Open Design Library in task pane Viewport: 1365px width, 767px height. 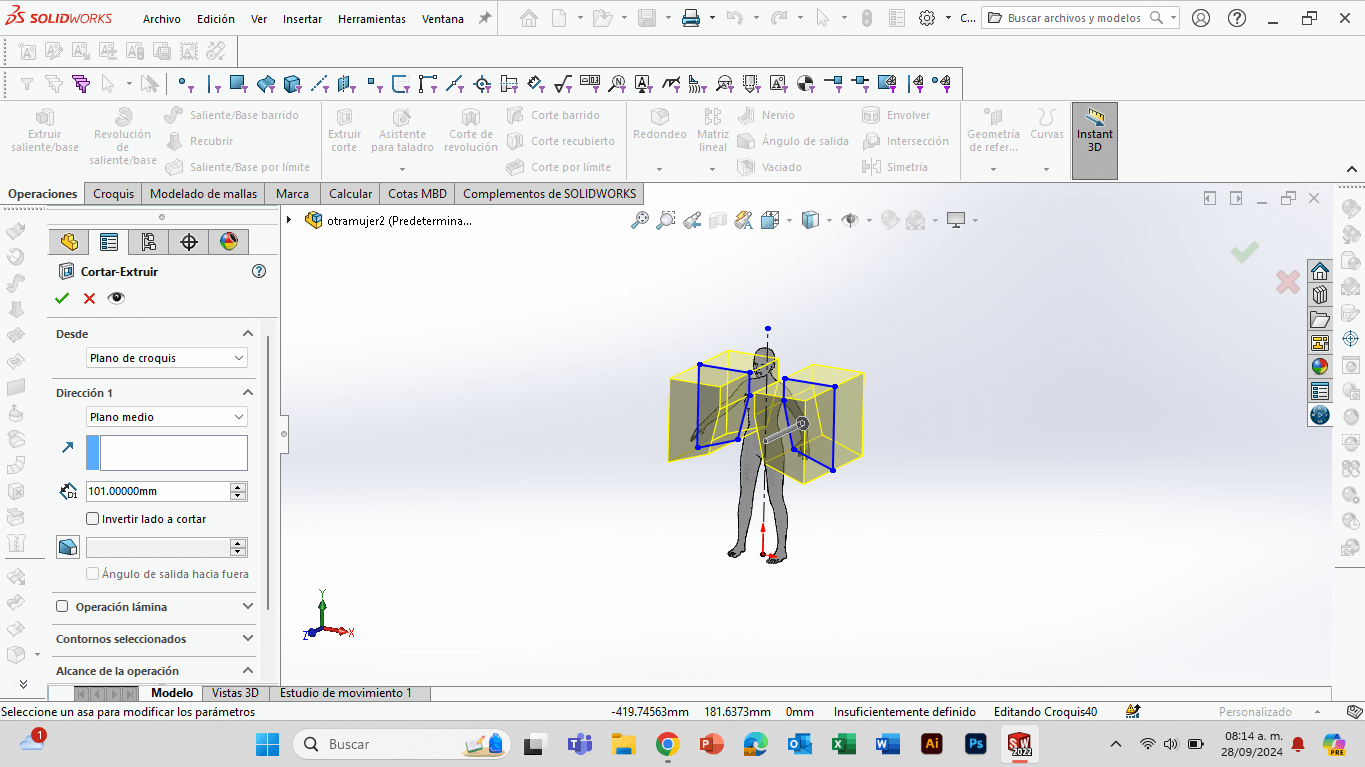point(1320,295)
